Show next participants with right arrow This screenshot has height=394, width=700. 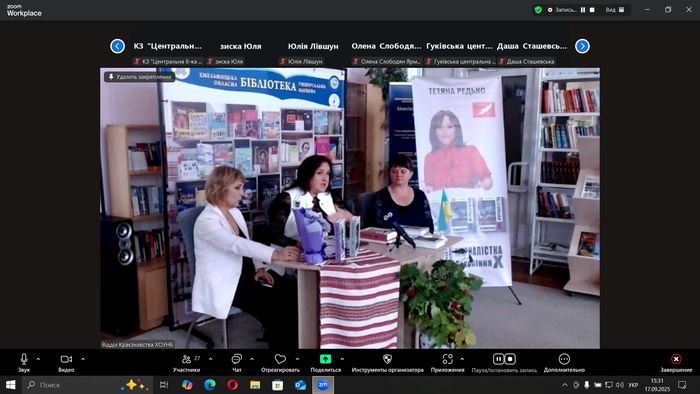click(582, 46)
